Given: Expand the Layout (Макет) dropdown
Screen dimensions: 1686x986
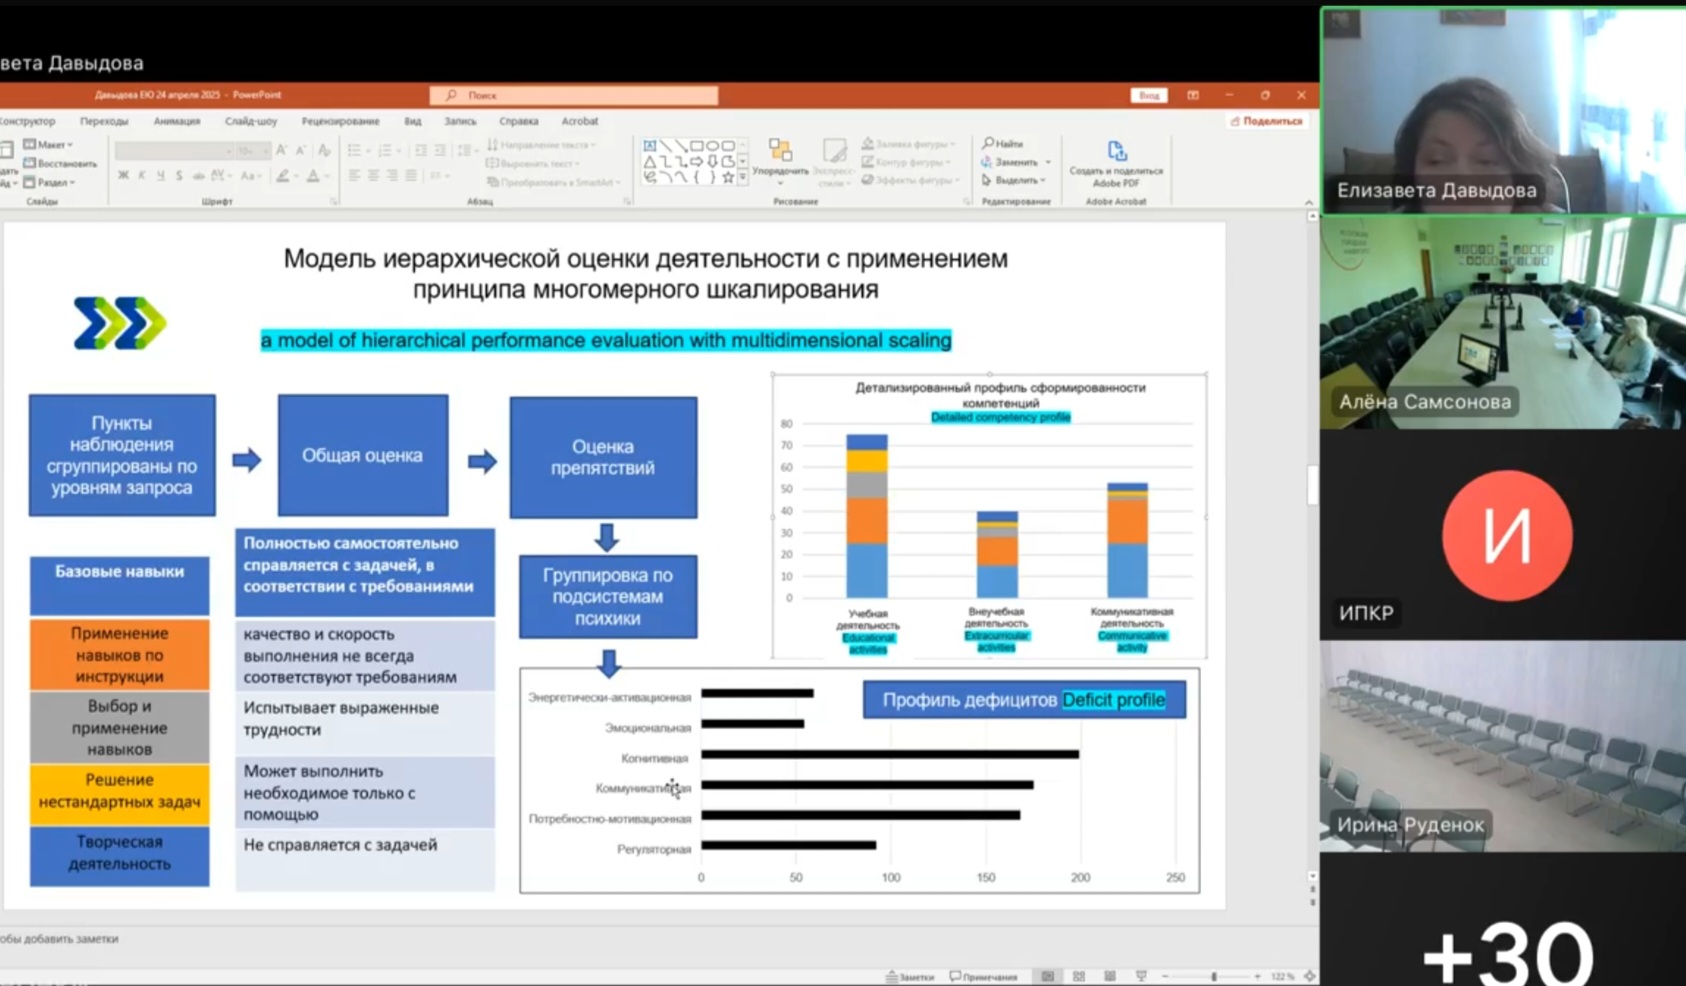Looking at the screenshot, I should click(50, 145).
